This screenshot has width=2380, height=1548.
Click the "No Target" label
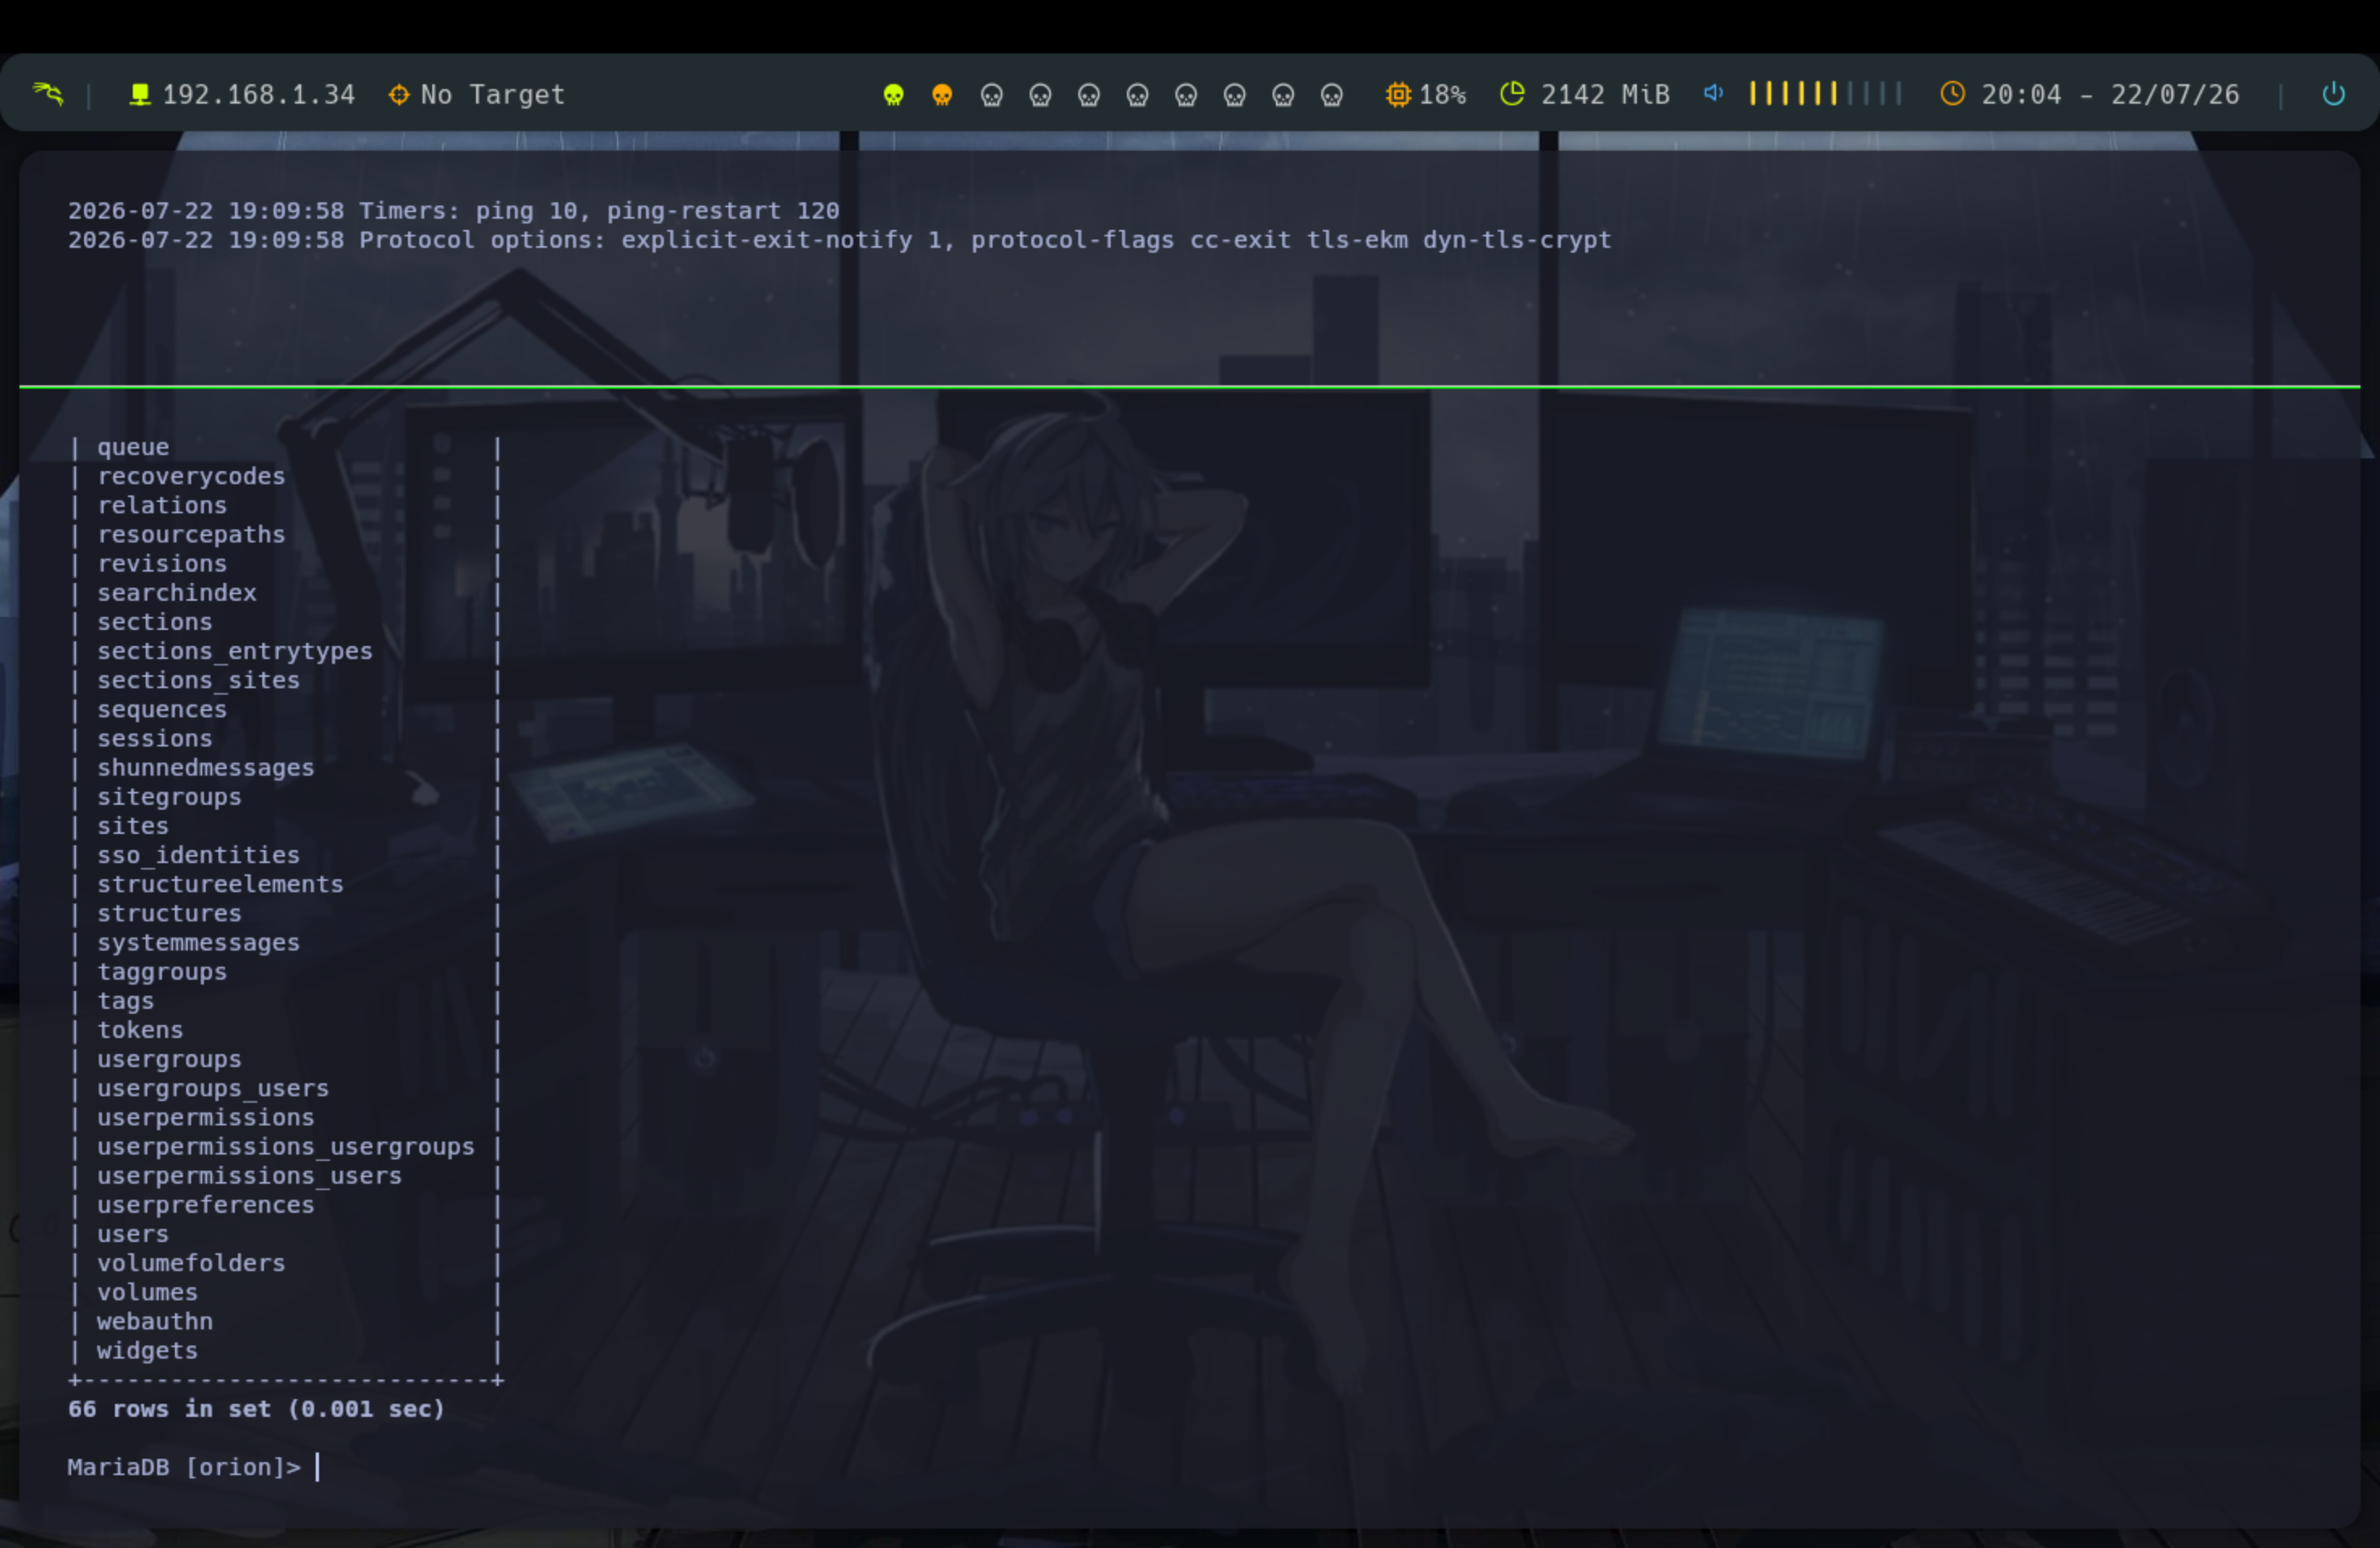click(x=493, y=95)
